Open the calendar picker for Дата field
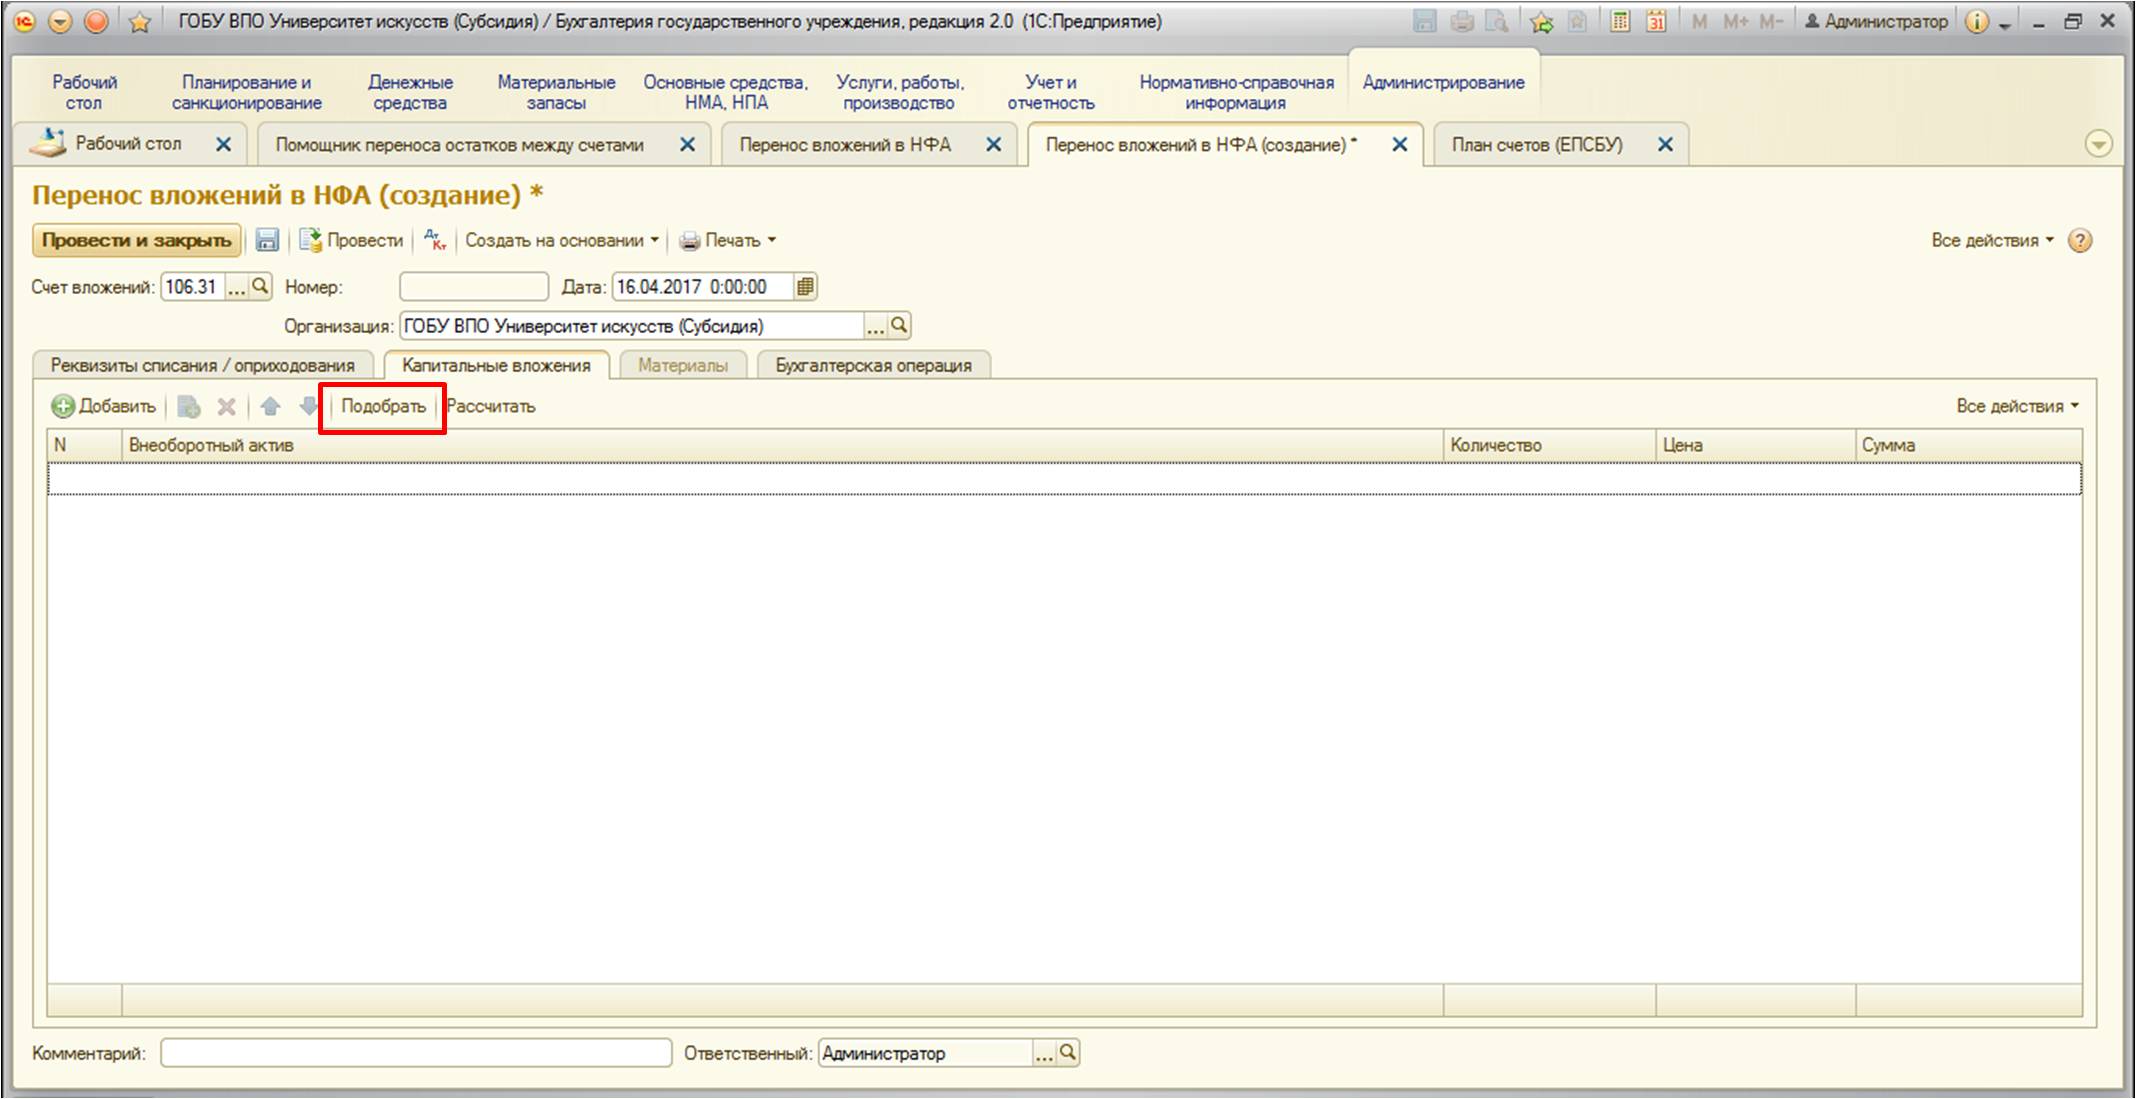This screenshot has width=2136, height=1099. [x=805, y=287]
